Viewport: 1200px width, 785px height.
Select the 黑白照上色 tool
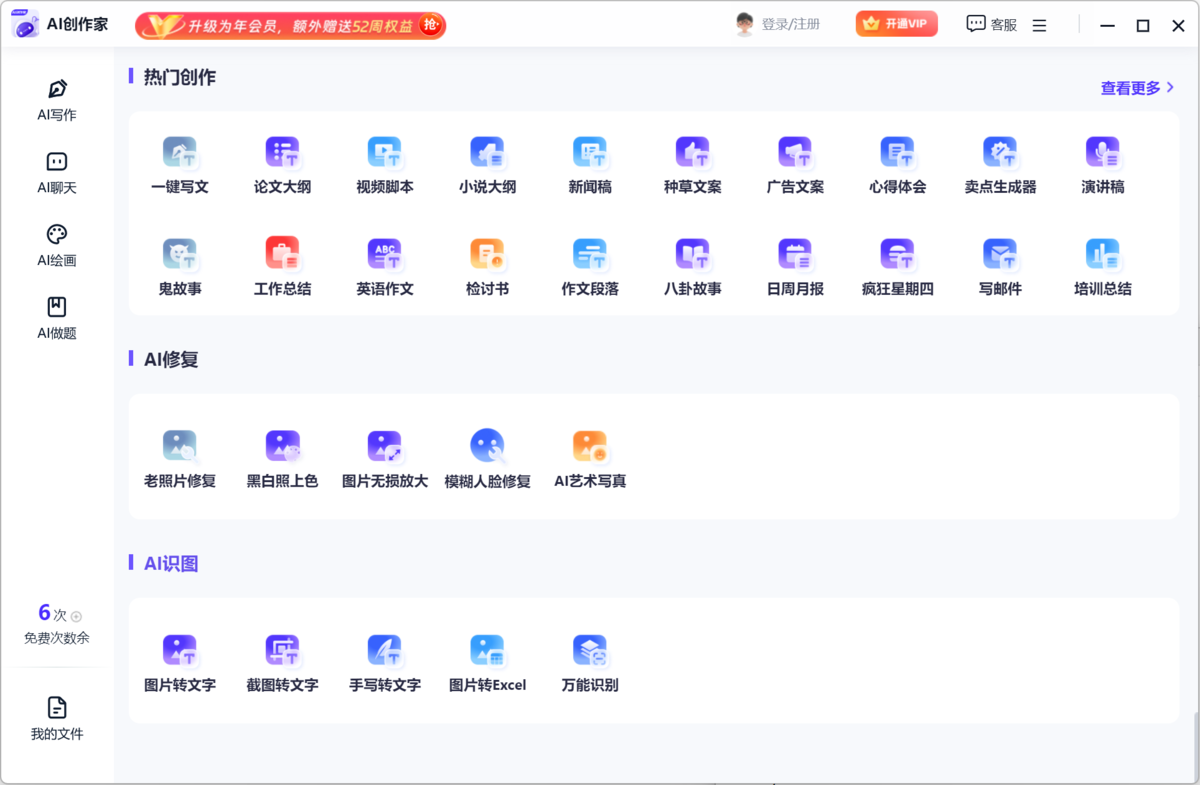[283, 456]
